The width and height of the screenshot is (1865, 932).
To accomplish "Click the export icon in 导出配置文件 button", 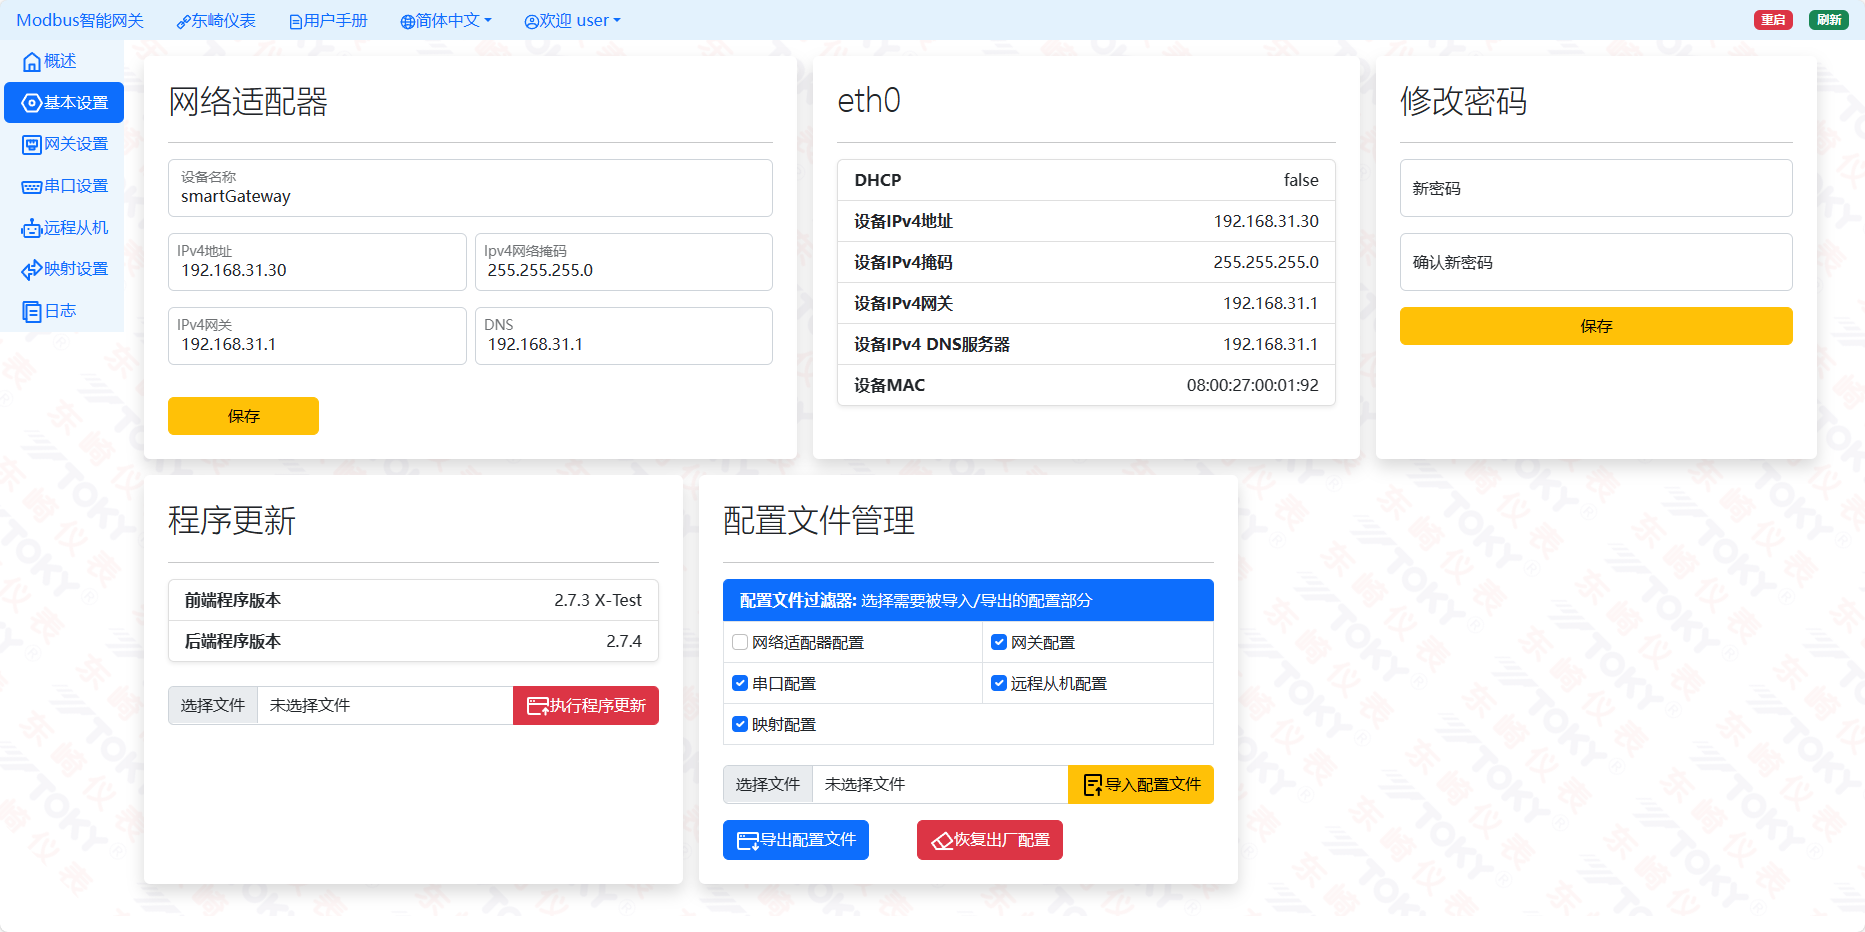I will (748, 841).
